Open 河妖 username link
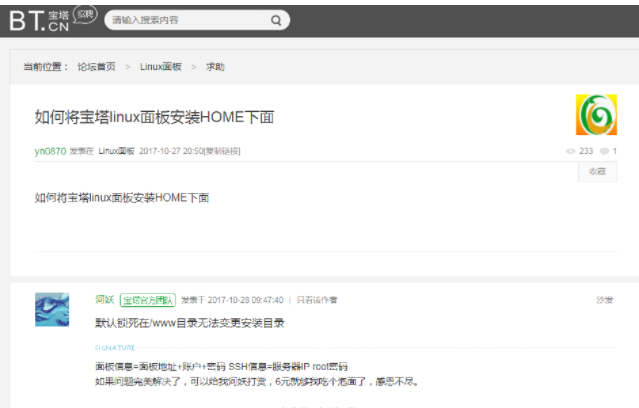This screenshot has height=408, width=639. pos(104,299)
